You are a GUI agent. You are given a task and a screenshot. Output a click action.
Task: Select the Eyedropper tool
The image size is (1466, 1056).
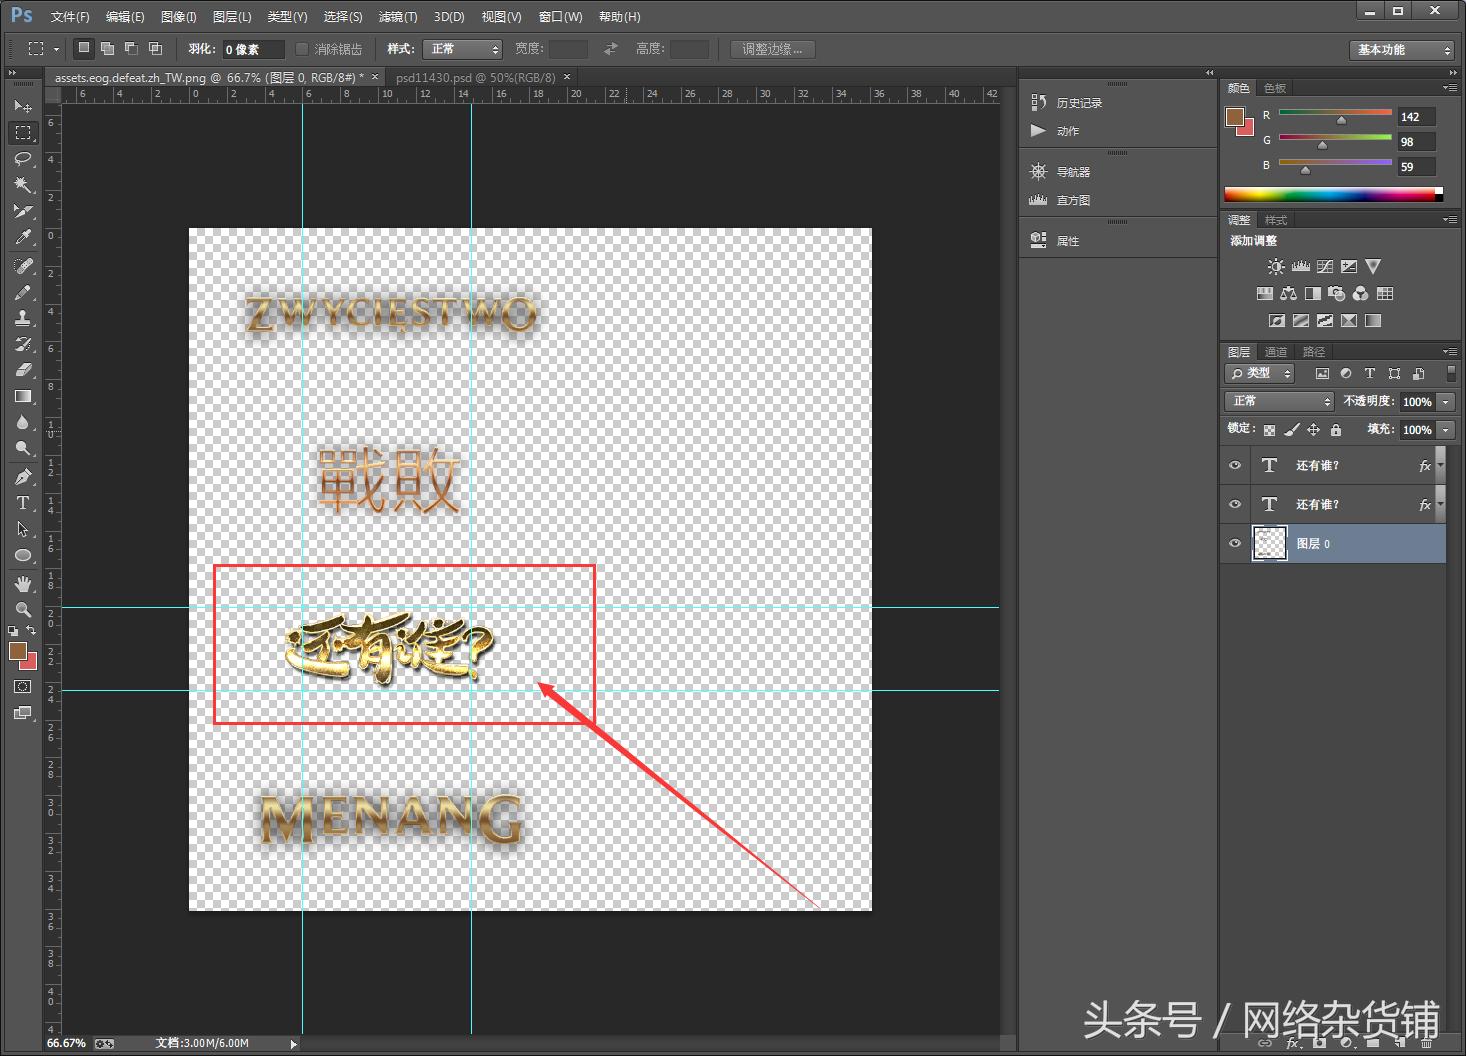[23, 238]
